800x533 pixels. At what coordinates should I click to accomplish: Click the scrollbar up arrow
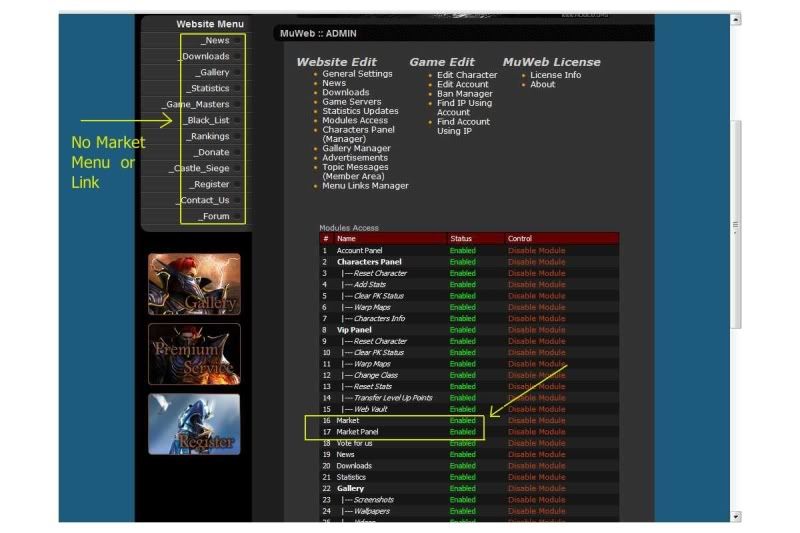click(x=737, y=19)
